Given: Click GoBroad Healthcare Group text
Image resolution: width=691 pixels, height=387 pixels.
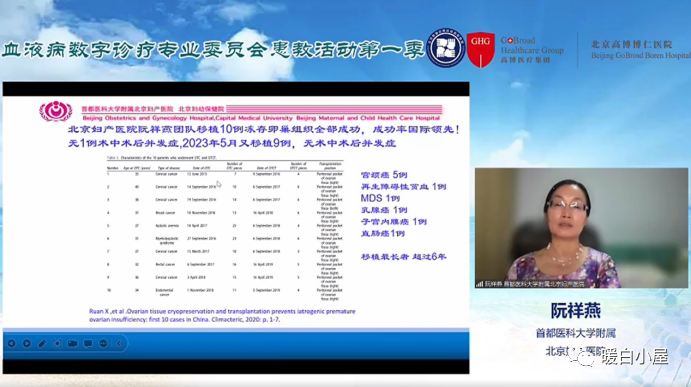Looking at the screenshot, I should pyautogui.click(x=532, y=45).
